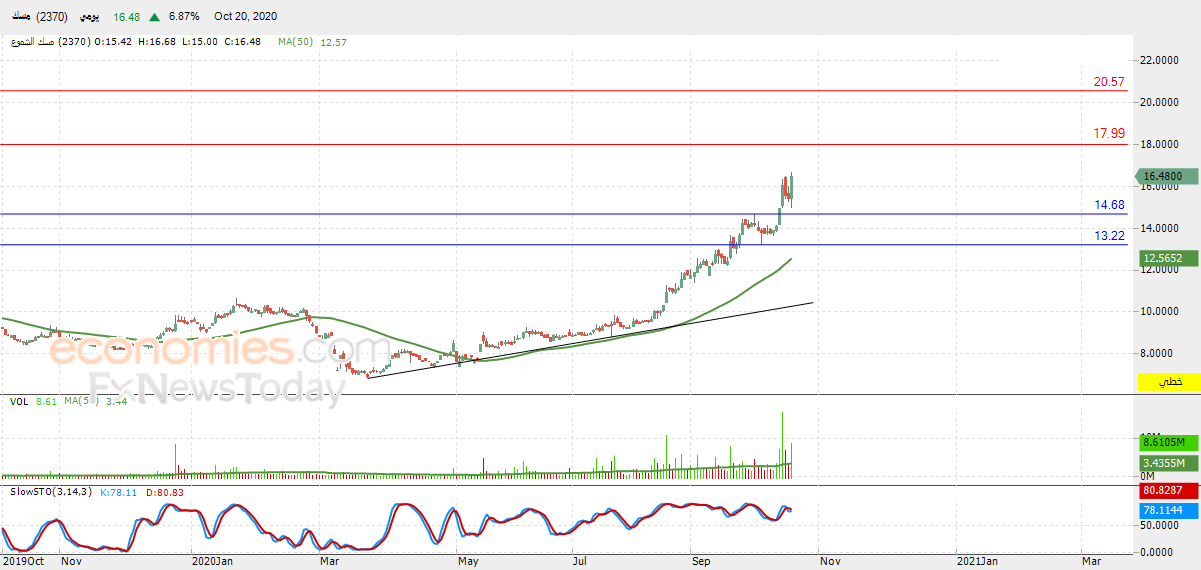Click the yellow 'خطي' scale type label
Screen dimensions: 1201x570
pos(1168,382)
